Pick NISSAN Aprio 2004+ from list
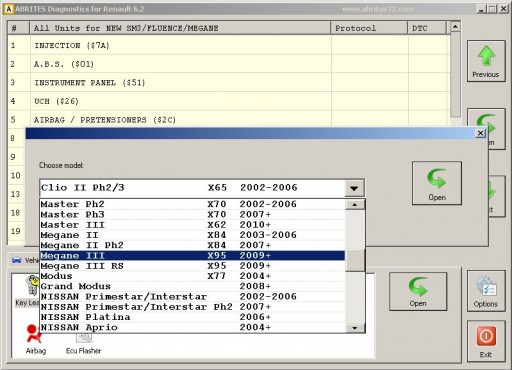The image size is (512, 370). point(192,327)
